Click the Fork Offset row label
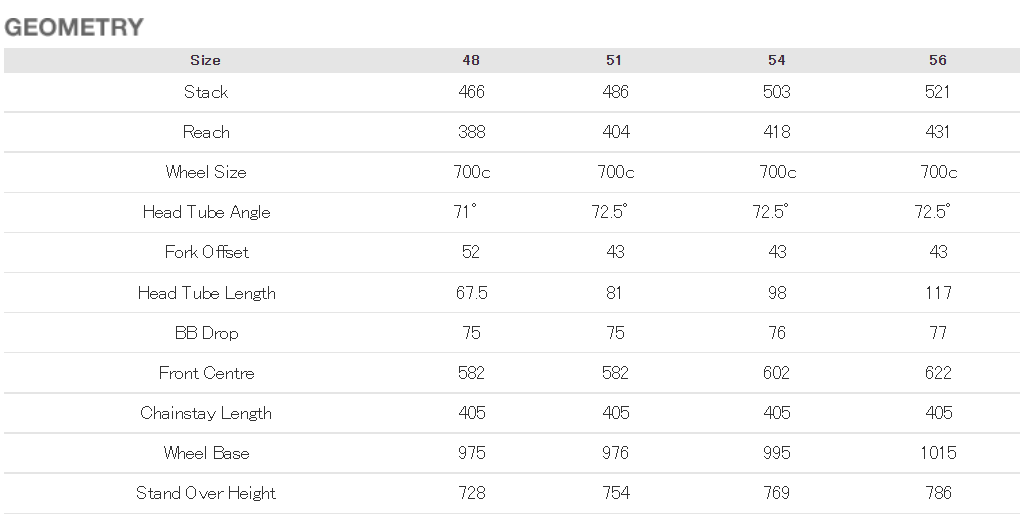 point(206,252)
